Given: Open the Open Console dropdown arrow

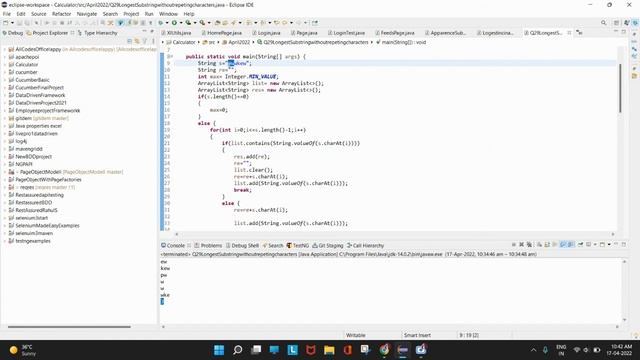Looking at the screenshot, I should 609,244.
